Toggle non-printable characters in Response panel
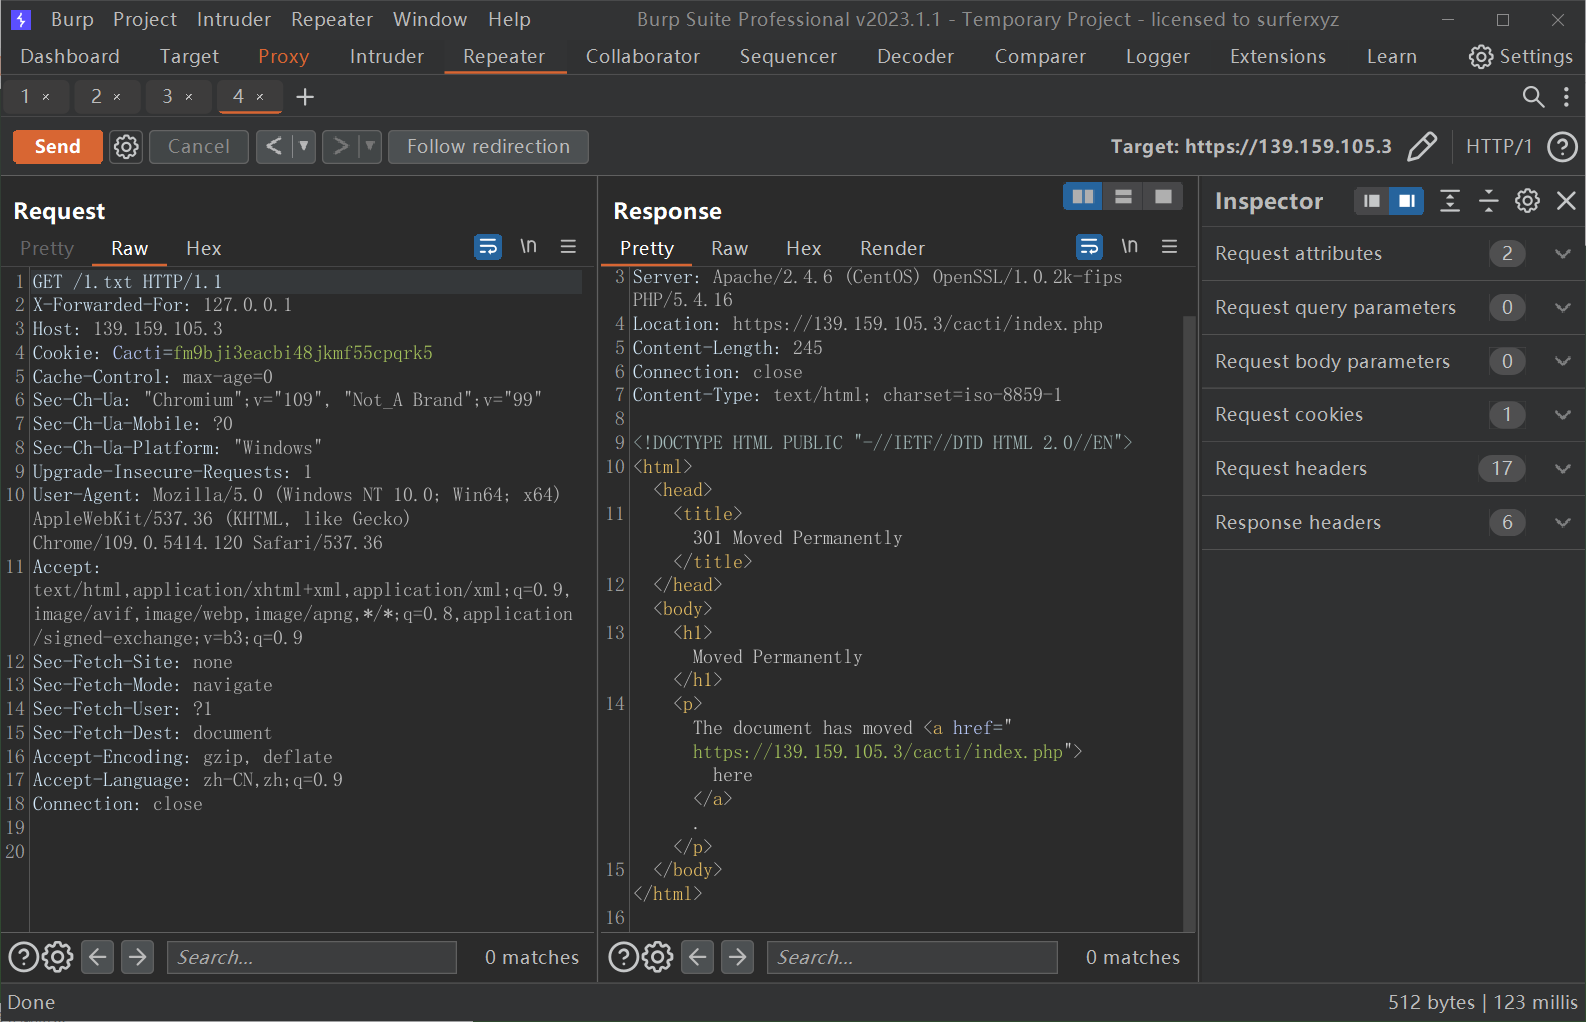Image resolution: width=1586 pixels, height=1022 pixels. point(1129,247)
